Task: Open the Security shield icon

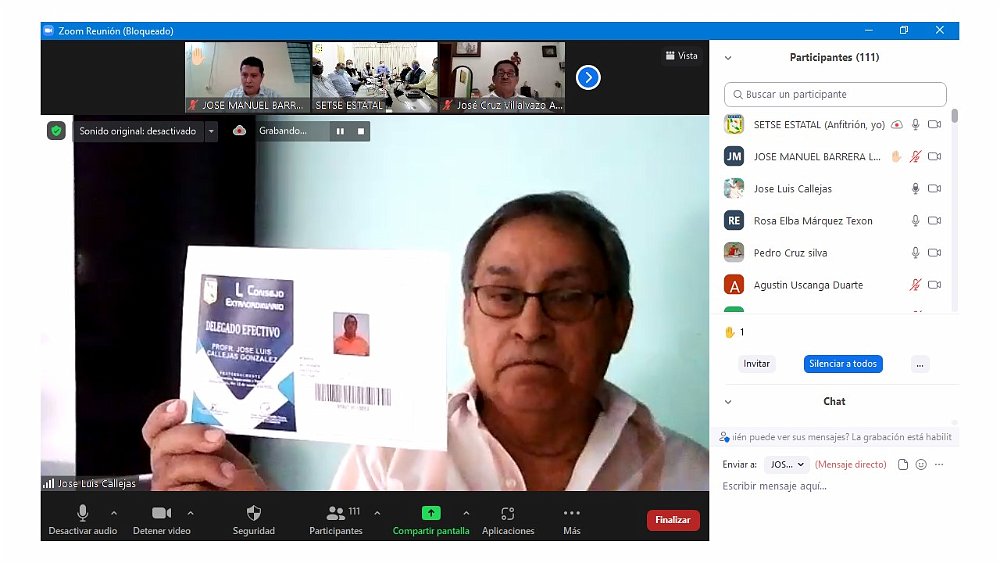Action: 253,513
